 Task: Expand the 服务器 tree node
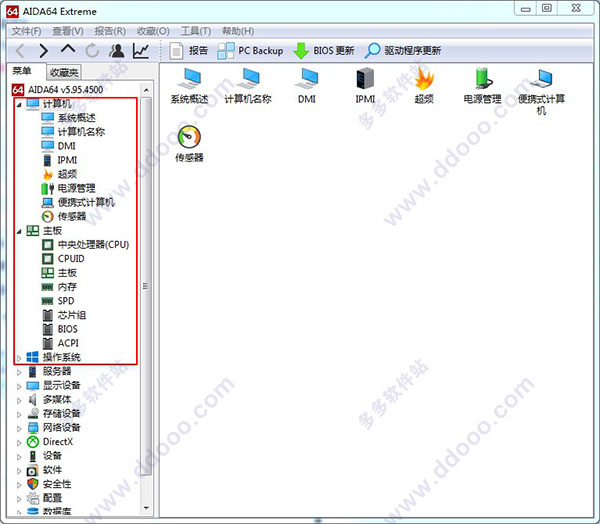click(19, 372)
